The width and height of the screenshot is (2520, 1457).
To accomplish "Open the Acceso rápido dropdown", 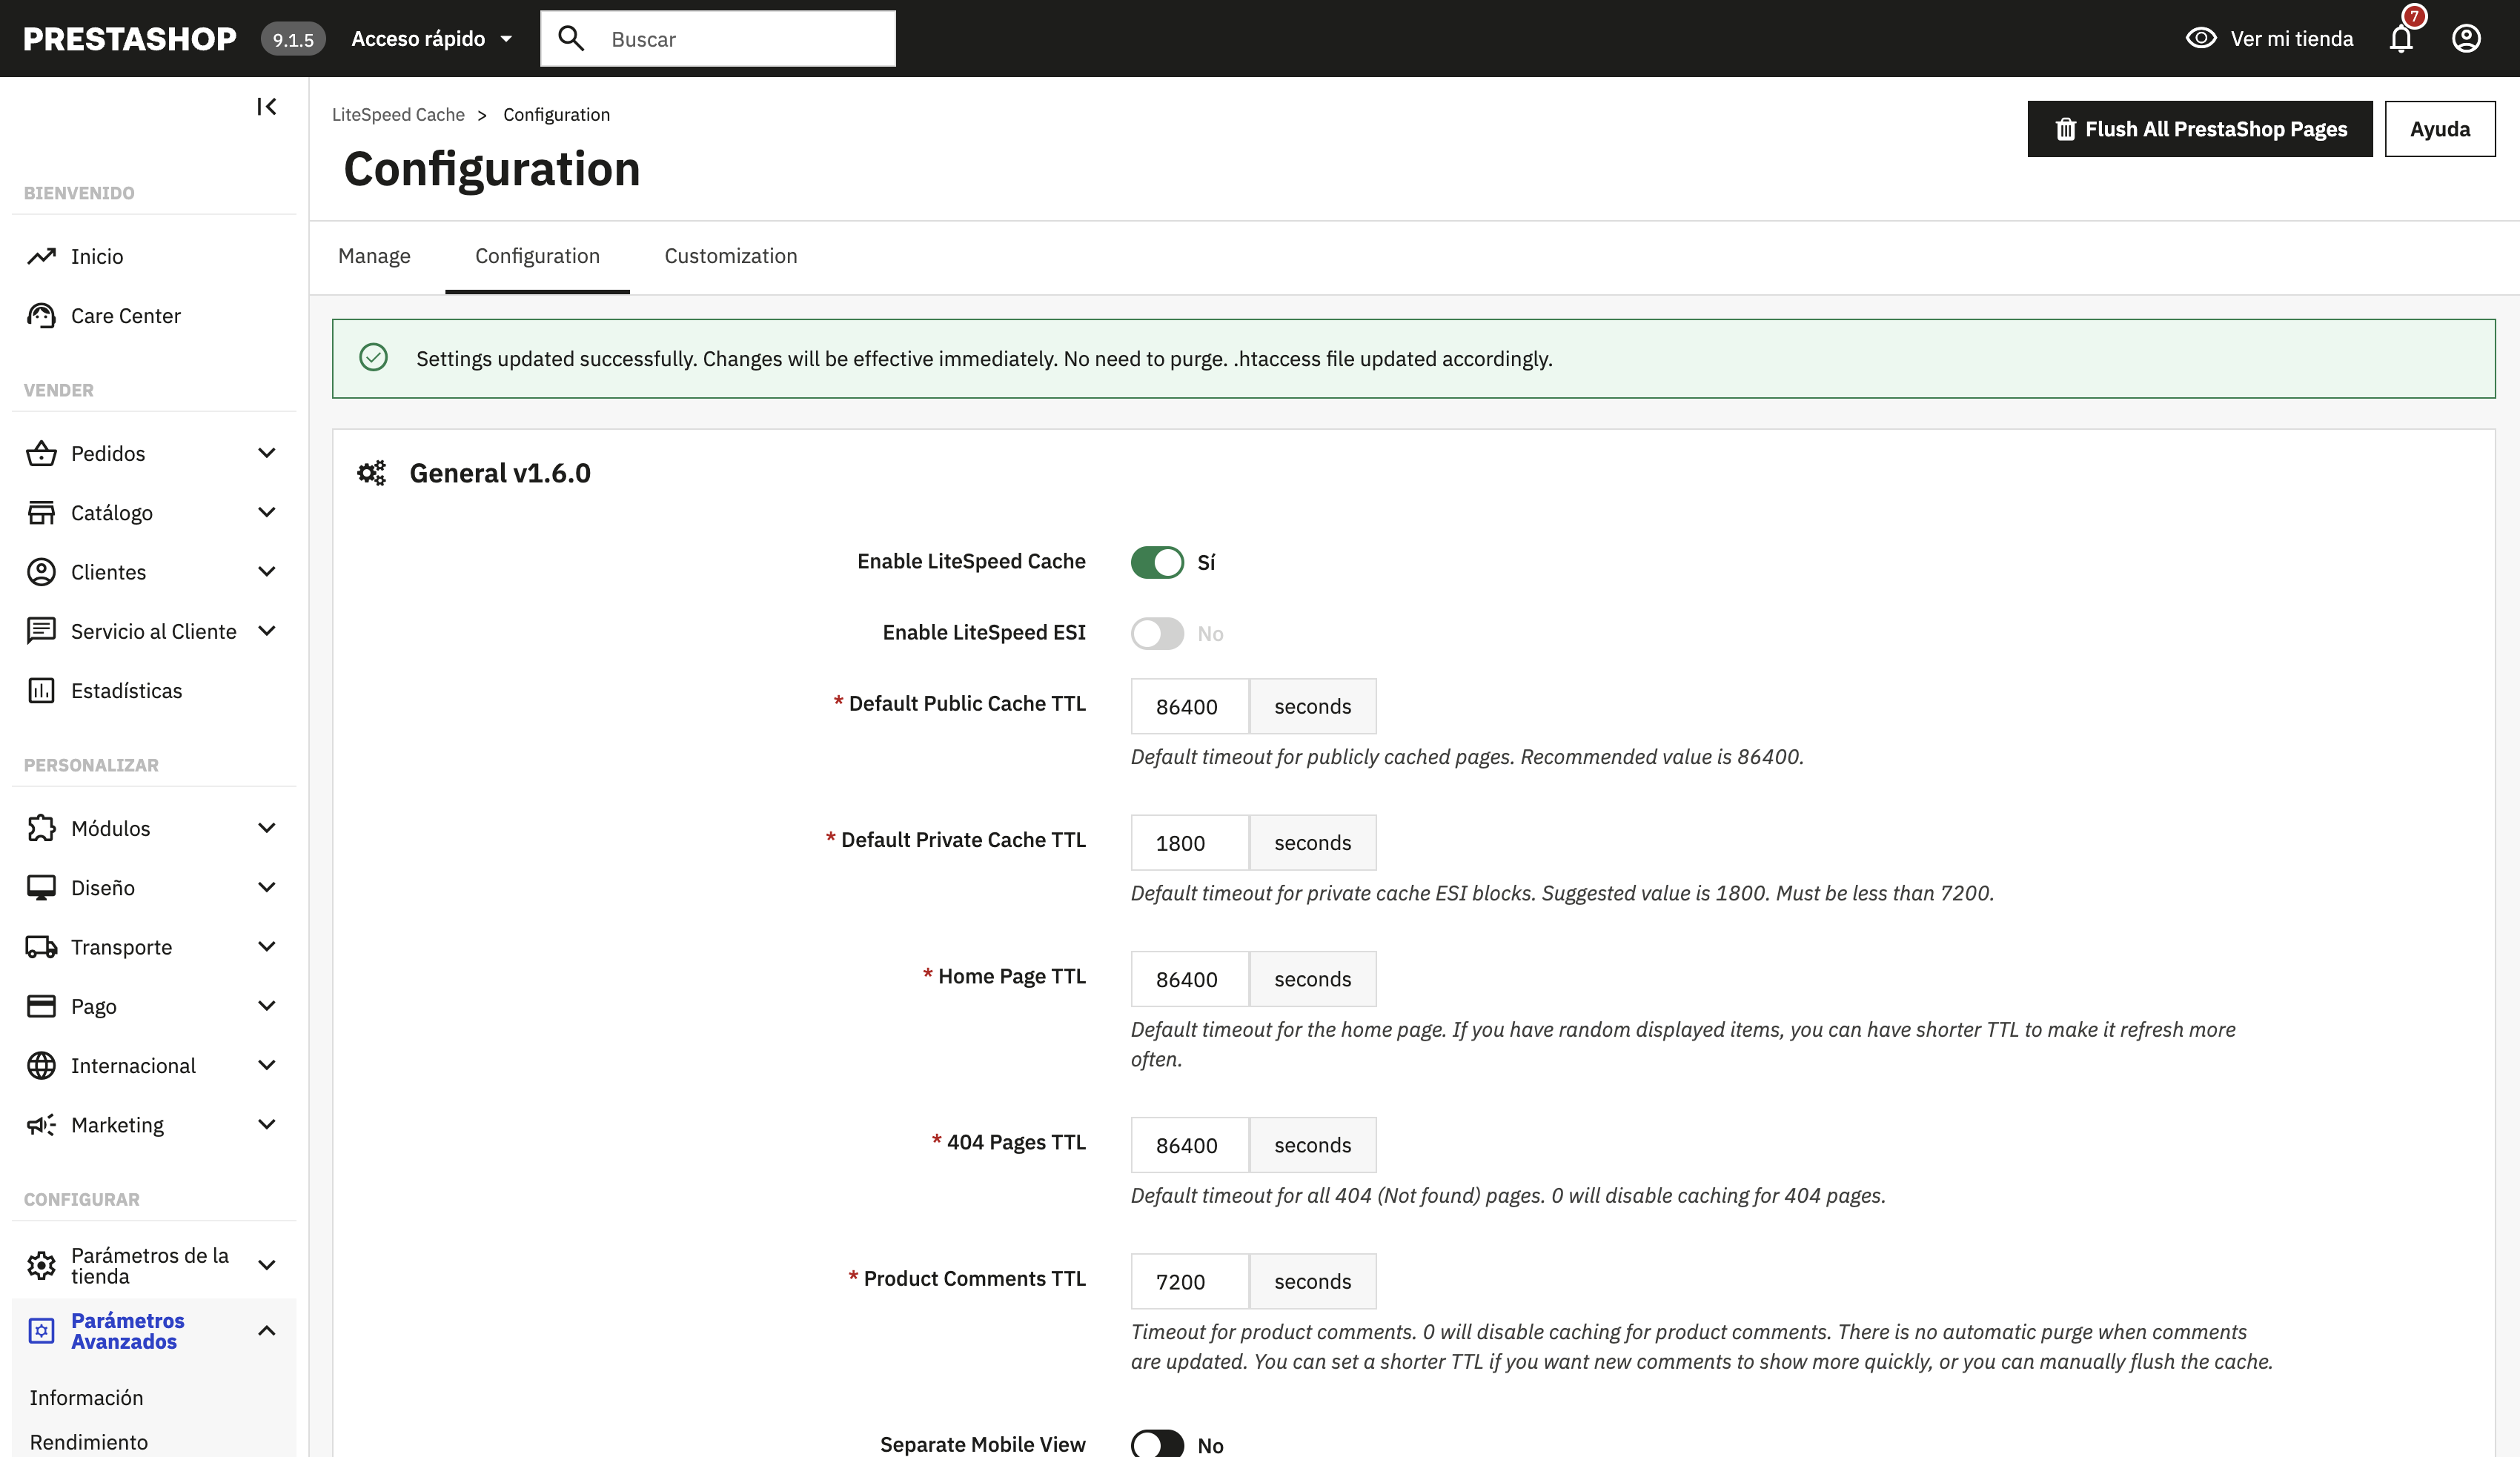I will click(x=431, y=38).
